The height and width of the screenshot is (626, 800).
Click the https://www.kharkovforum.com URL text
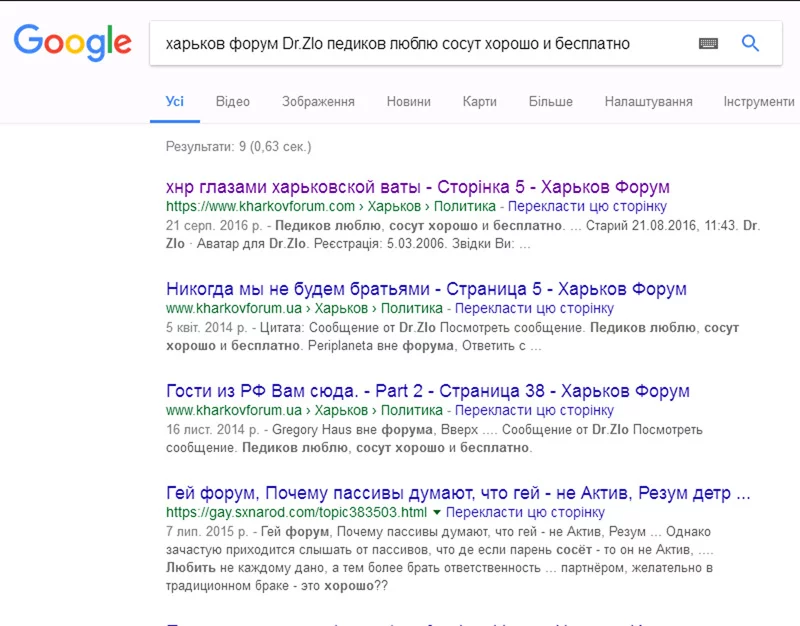click(x=260, y=206)
